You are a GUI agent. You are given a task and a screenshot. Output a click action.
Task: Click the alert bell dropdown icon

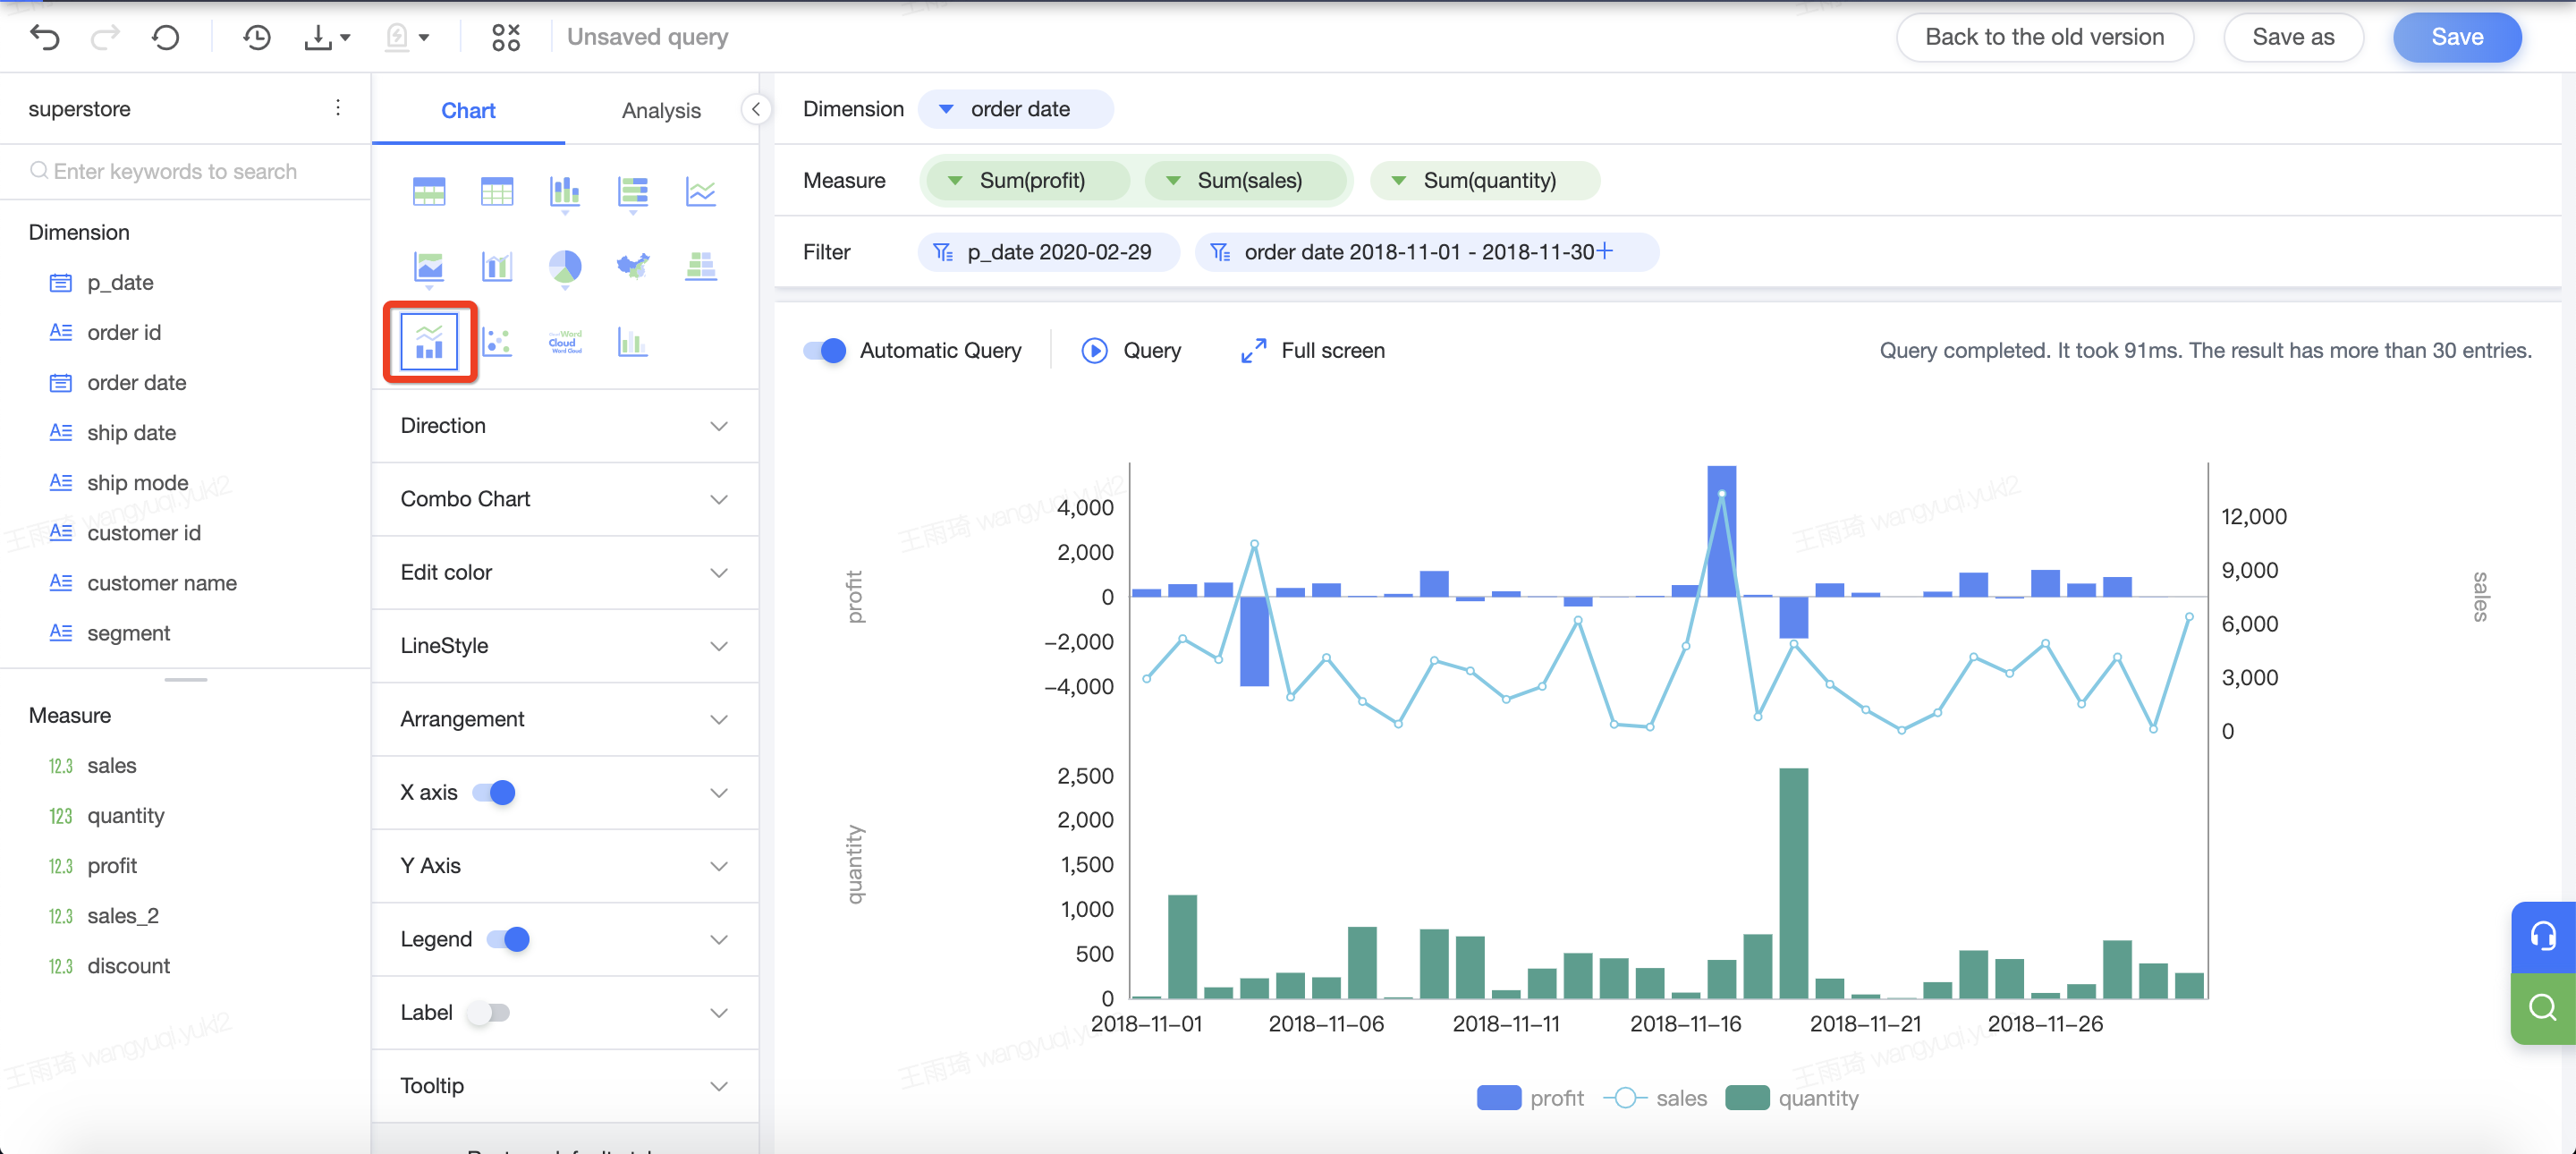pos(407,37)
